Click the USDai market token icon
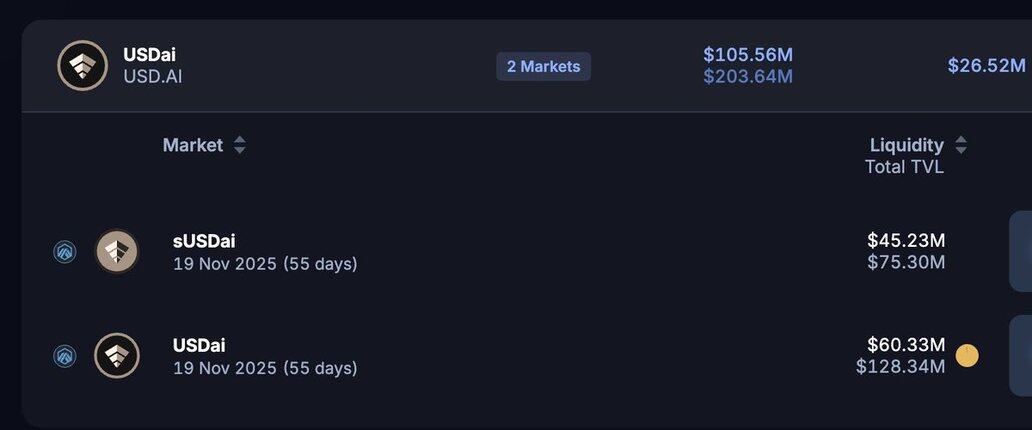Screen dimensions: 1032x430 coord(117,356)
